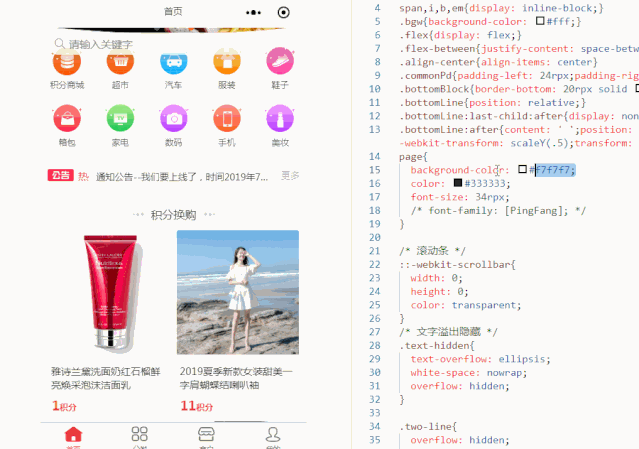Open the 通知公告 announcement text
The image size is (639, 449).
182,177
